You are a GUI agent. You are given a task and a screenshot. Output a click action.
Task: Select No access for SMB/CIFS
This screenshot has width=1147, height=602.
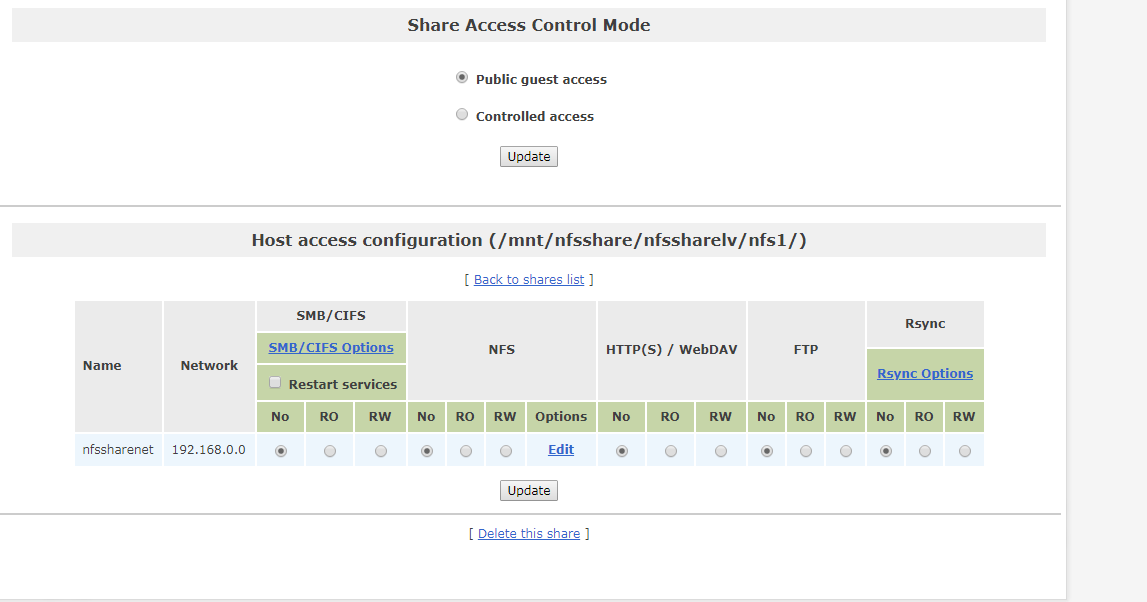pyautogui.click(x=280, y=450)
